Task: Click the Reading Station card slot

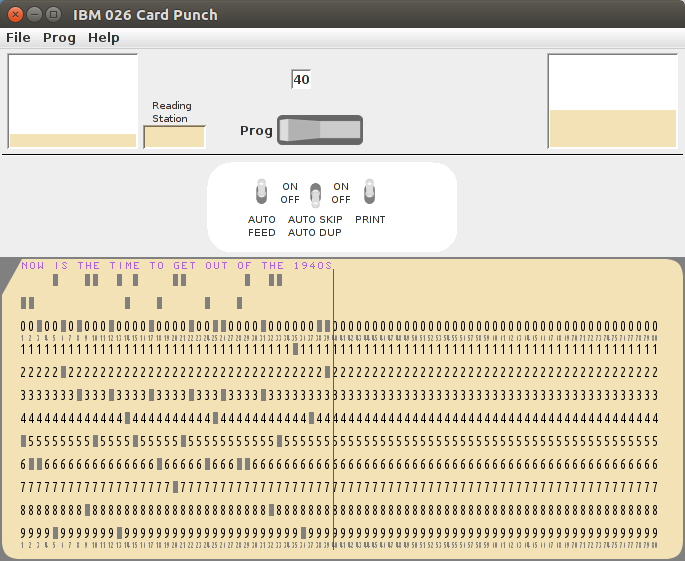Action: (174, 137)
